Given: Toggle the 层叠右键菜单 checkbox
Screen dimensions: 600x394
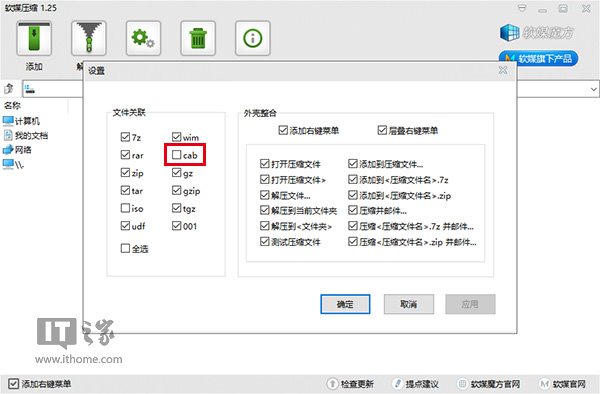Looking at the screenshot, I should pos(382,130).
